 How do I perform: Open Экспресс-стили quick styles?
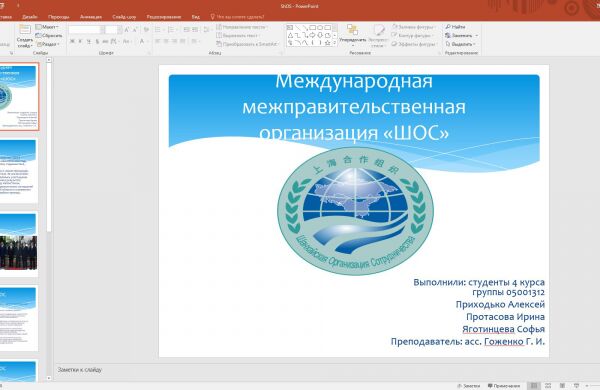[x=378, y=35]
